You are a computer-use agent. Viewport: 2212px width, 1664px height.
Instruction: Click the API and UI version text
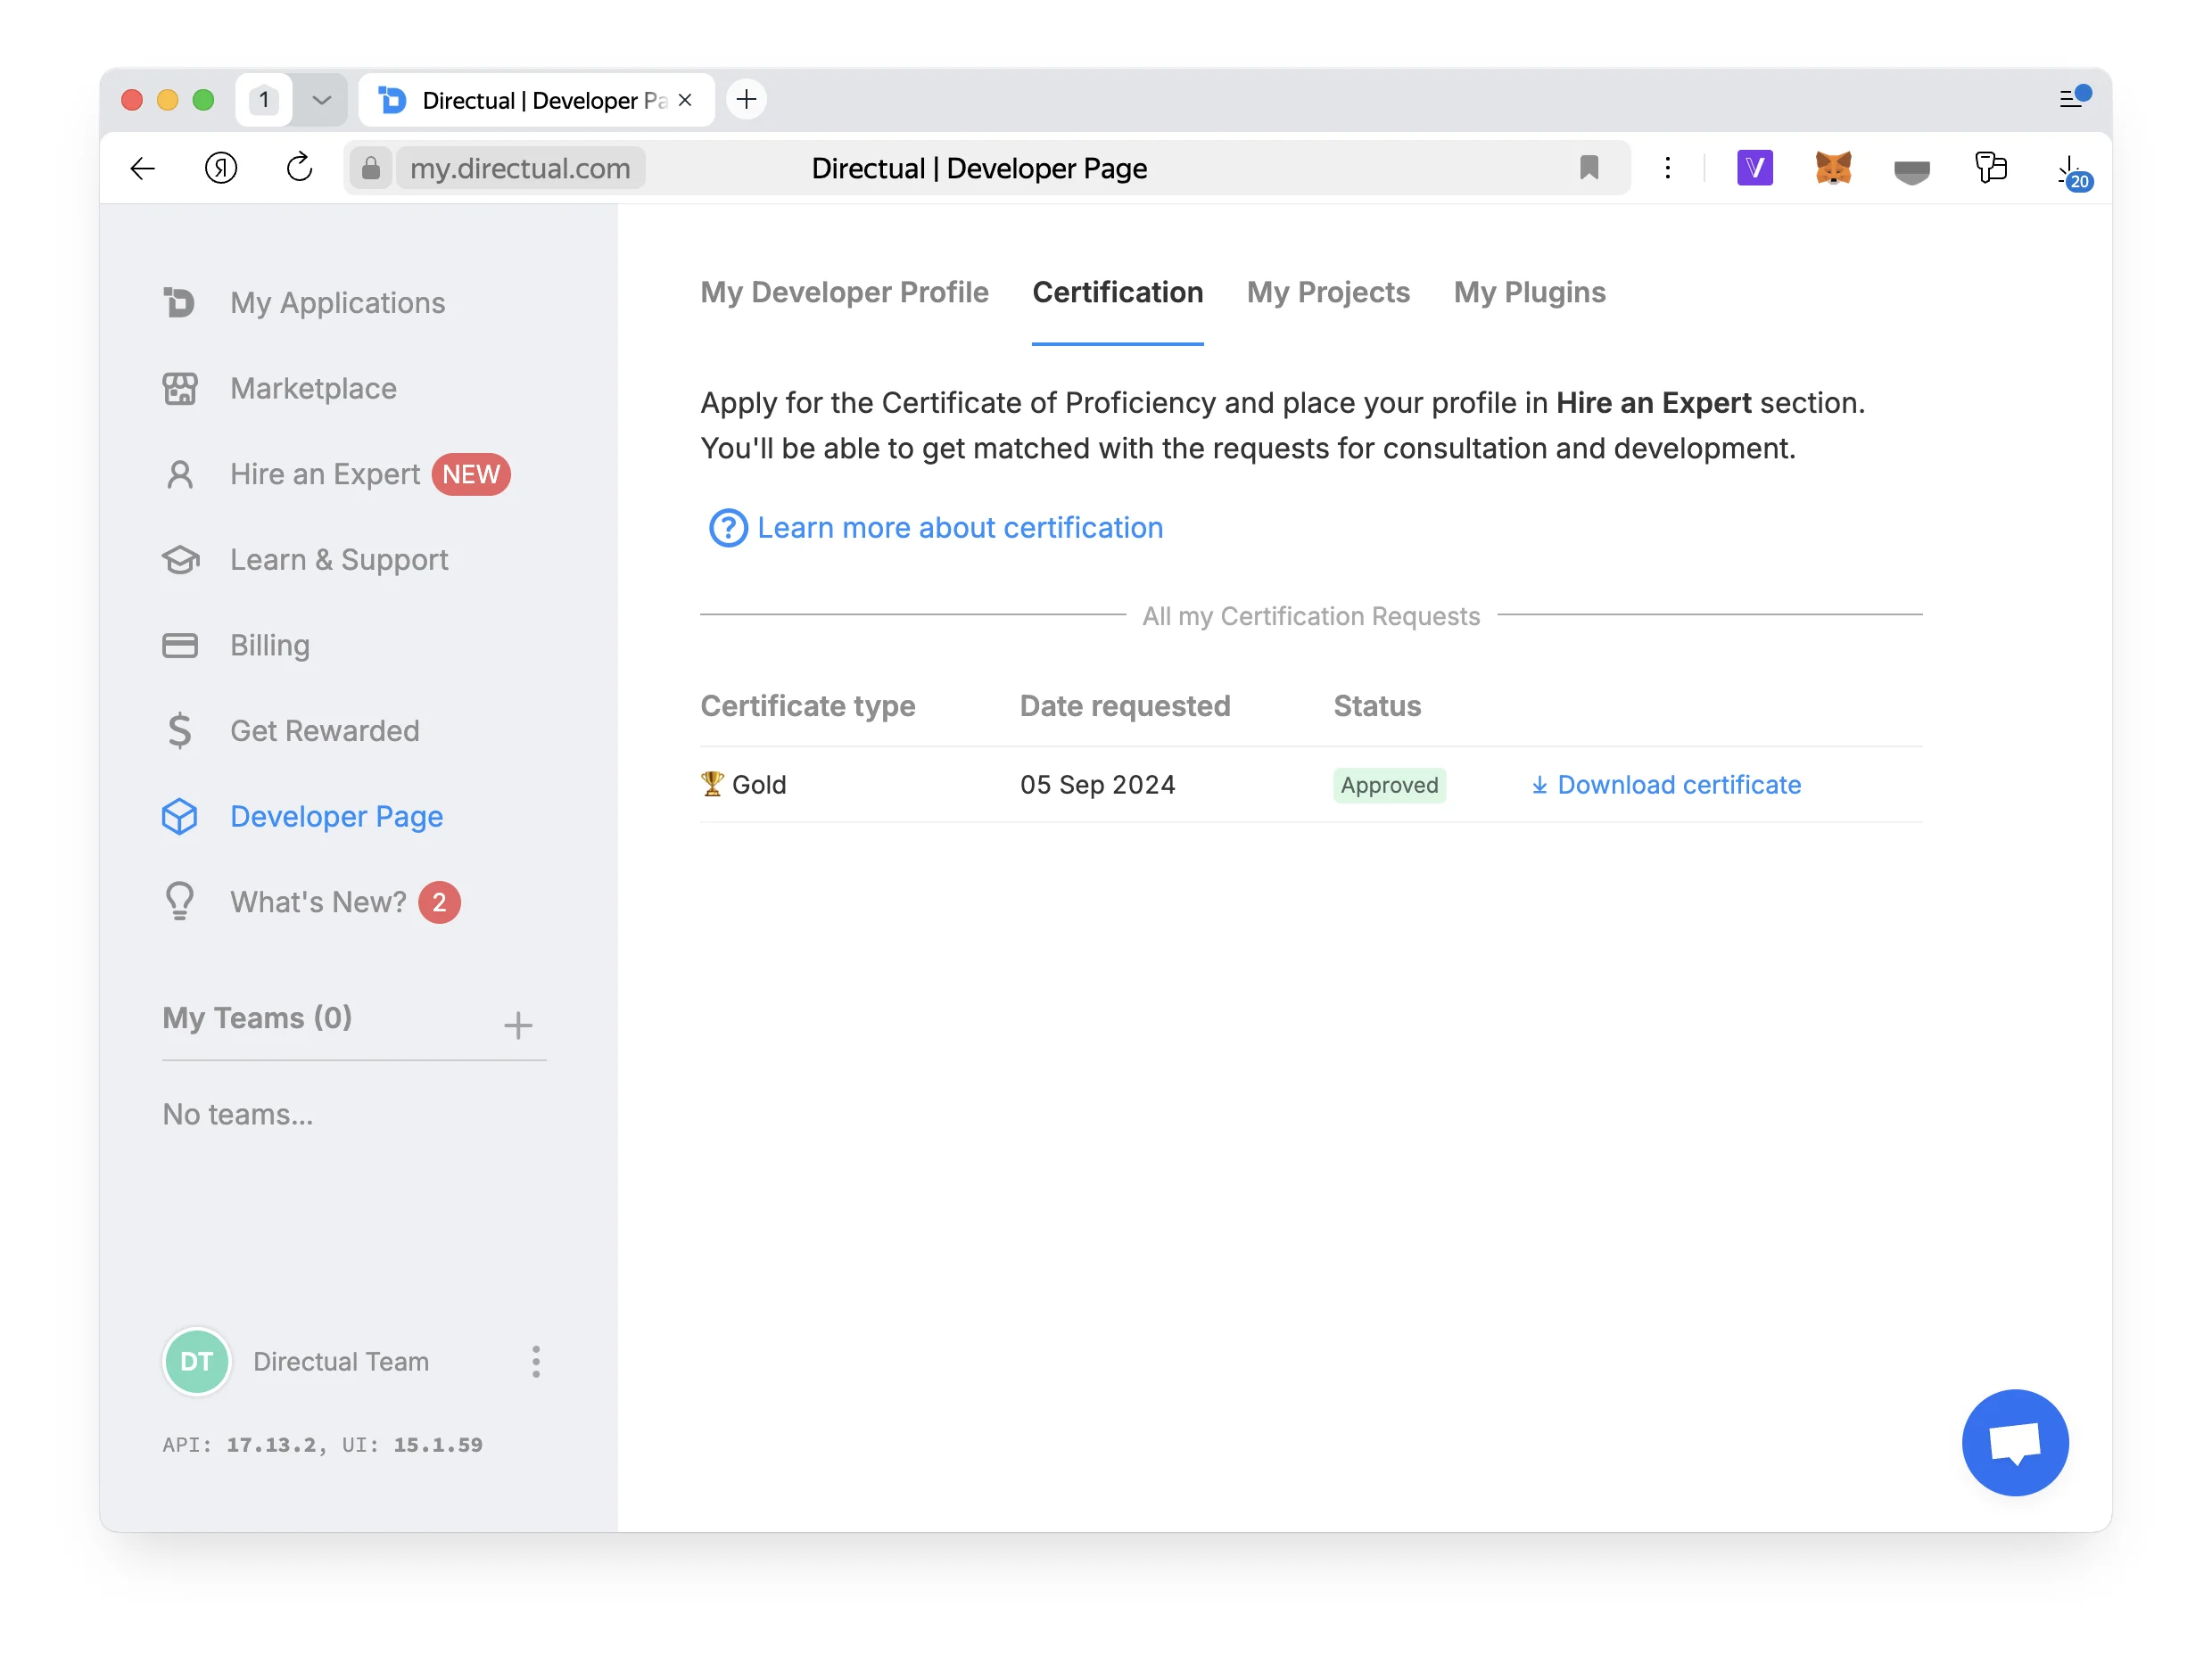pyautogui.click(x=322, y=1444)
